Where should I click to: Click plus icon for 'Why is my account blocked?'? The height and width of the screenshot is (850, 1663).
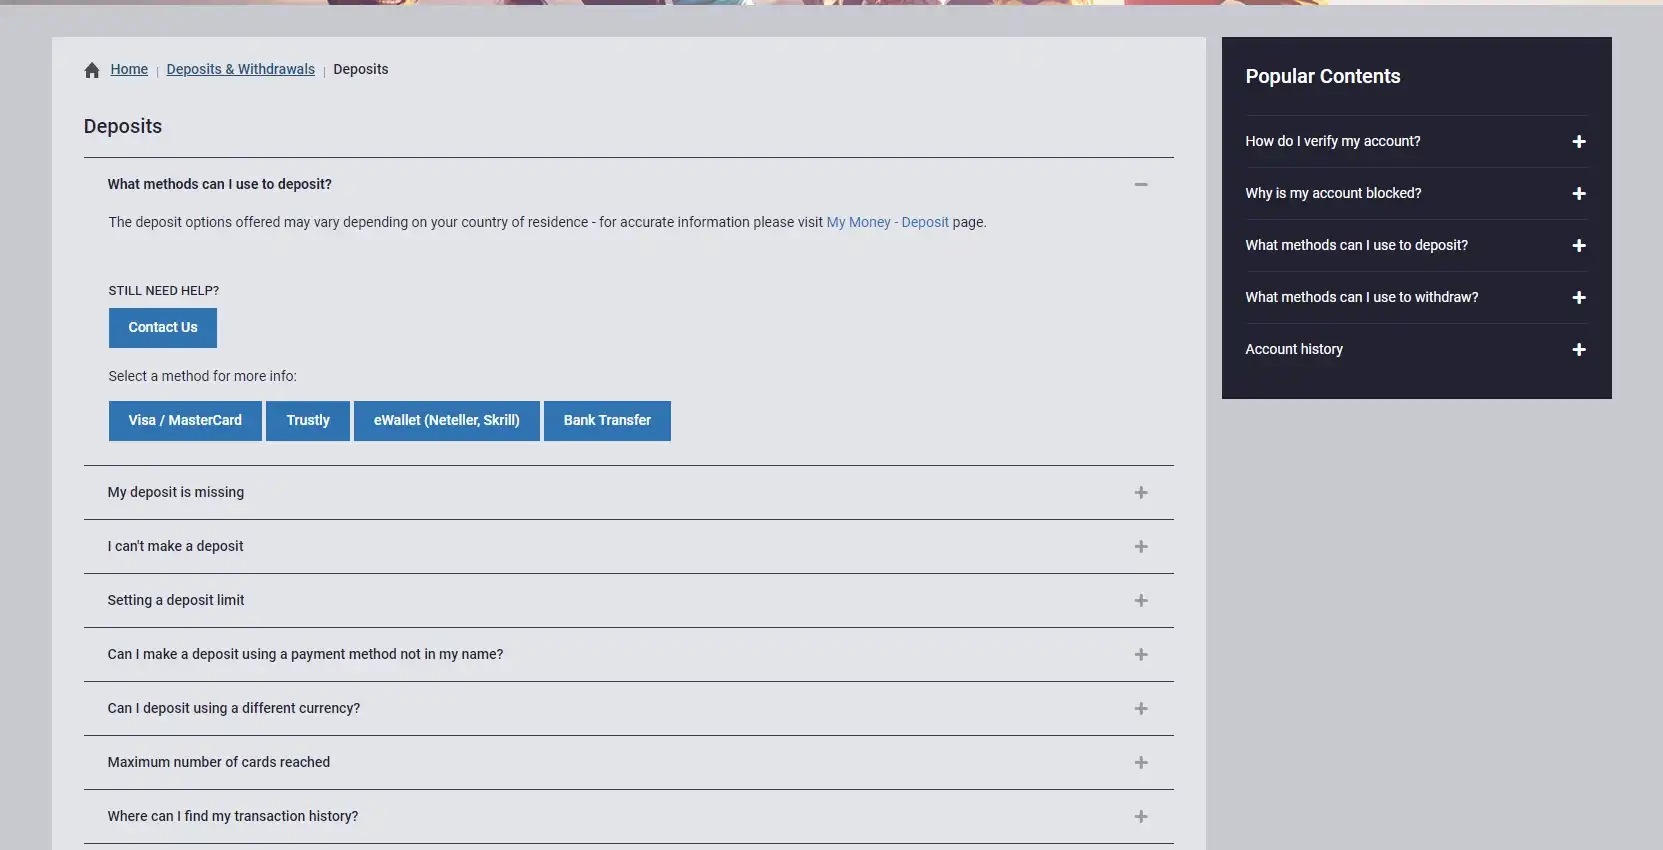coord(1578,194)
